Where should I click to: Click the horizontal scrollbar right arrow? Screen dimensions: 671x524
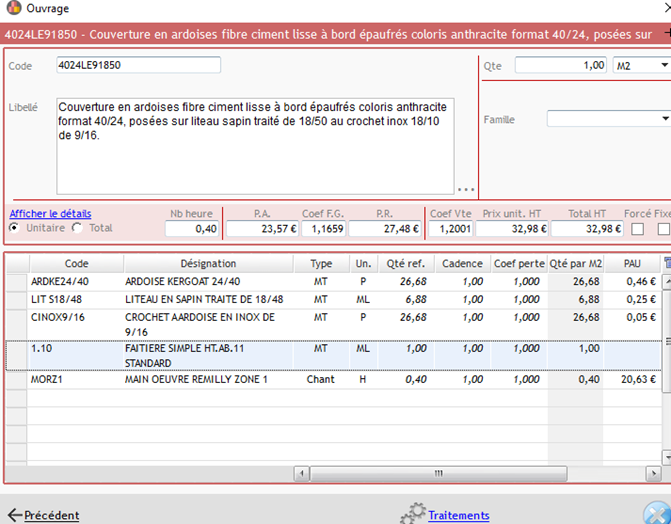pyautogui.click(x=653, y=473)
